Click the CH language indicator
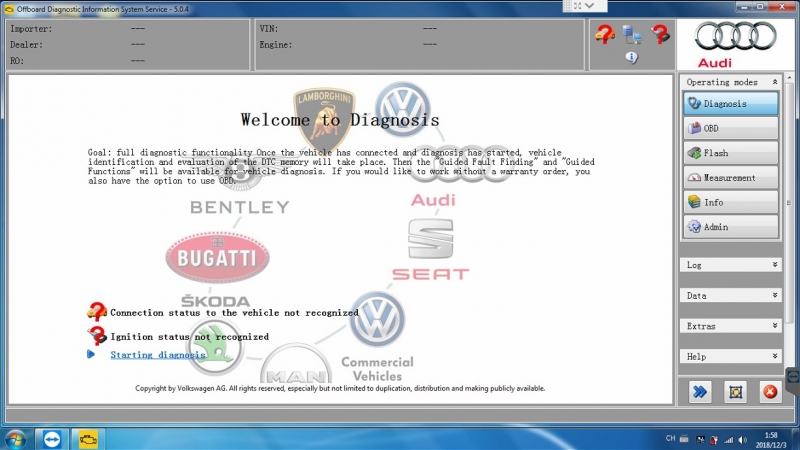The width and height of the screenshot is (800, 450). coord(670,438)
